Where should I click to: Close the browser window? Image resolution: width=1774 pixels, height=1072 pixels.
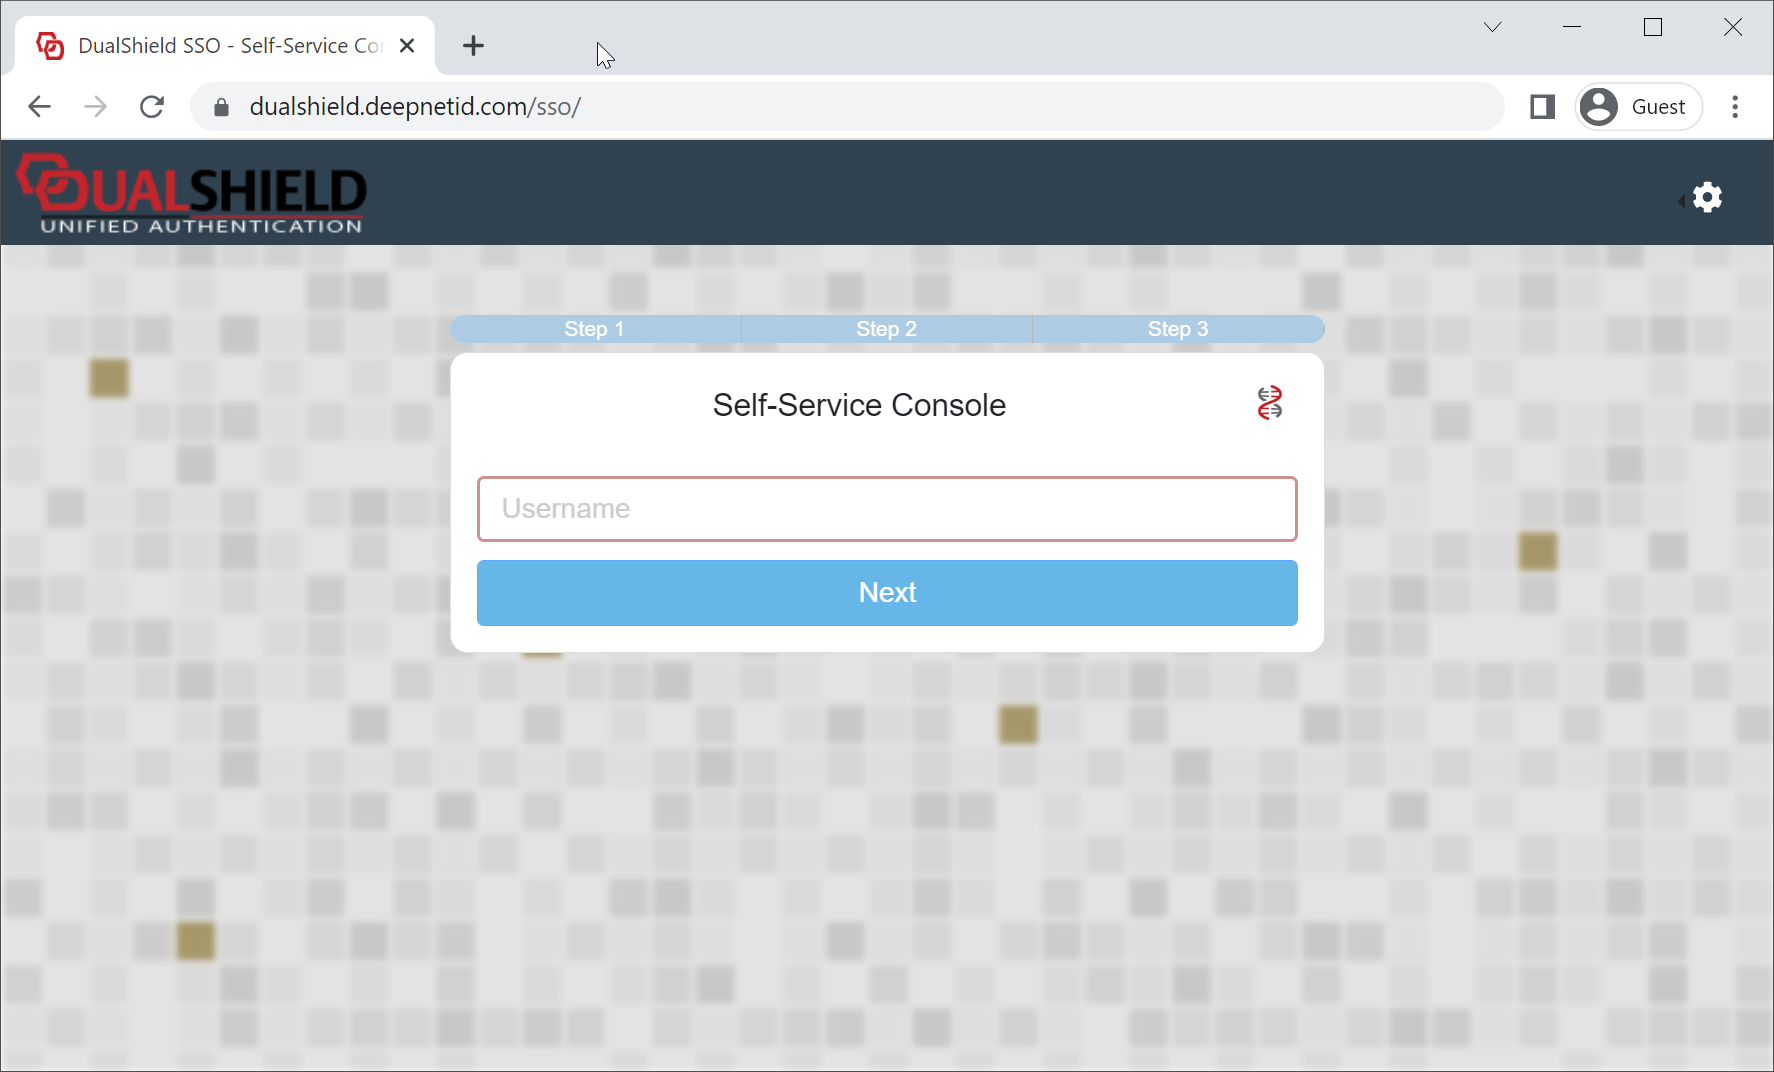coord(1733,27)
